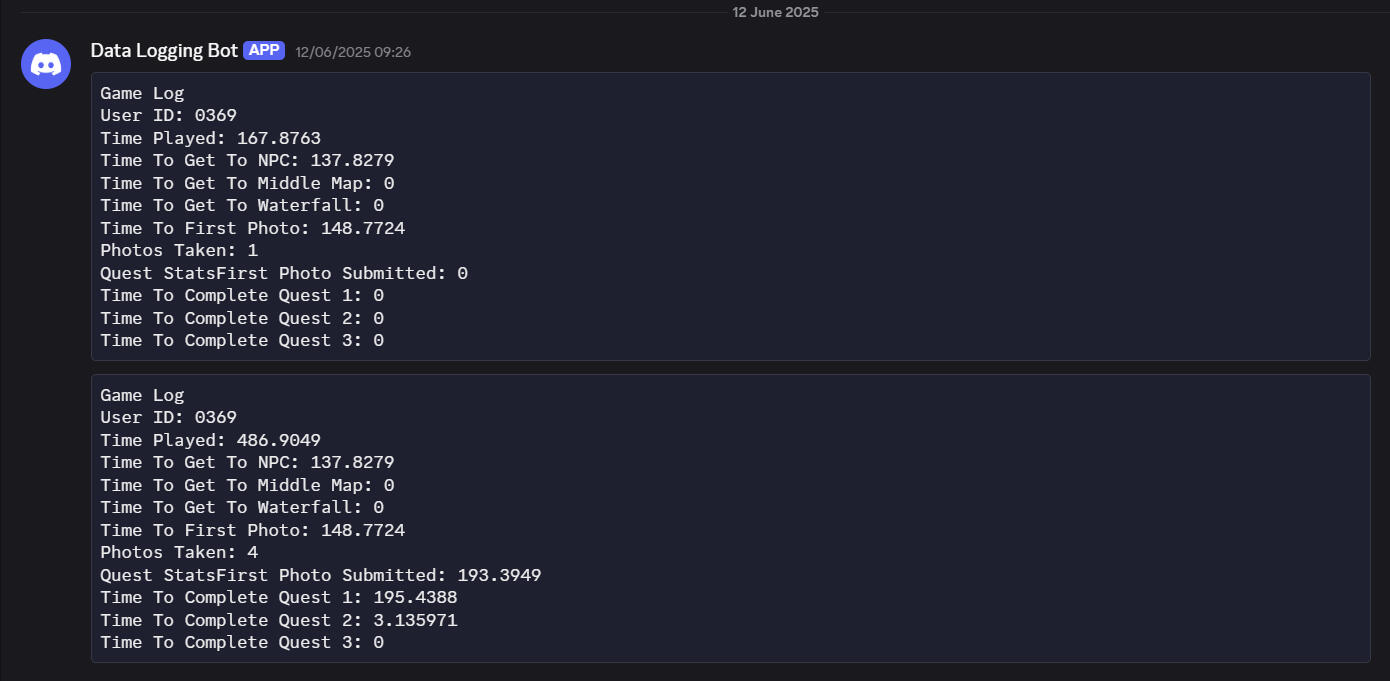Click Time To Get To Waterfall in first log

tap(242, 205)
